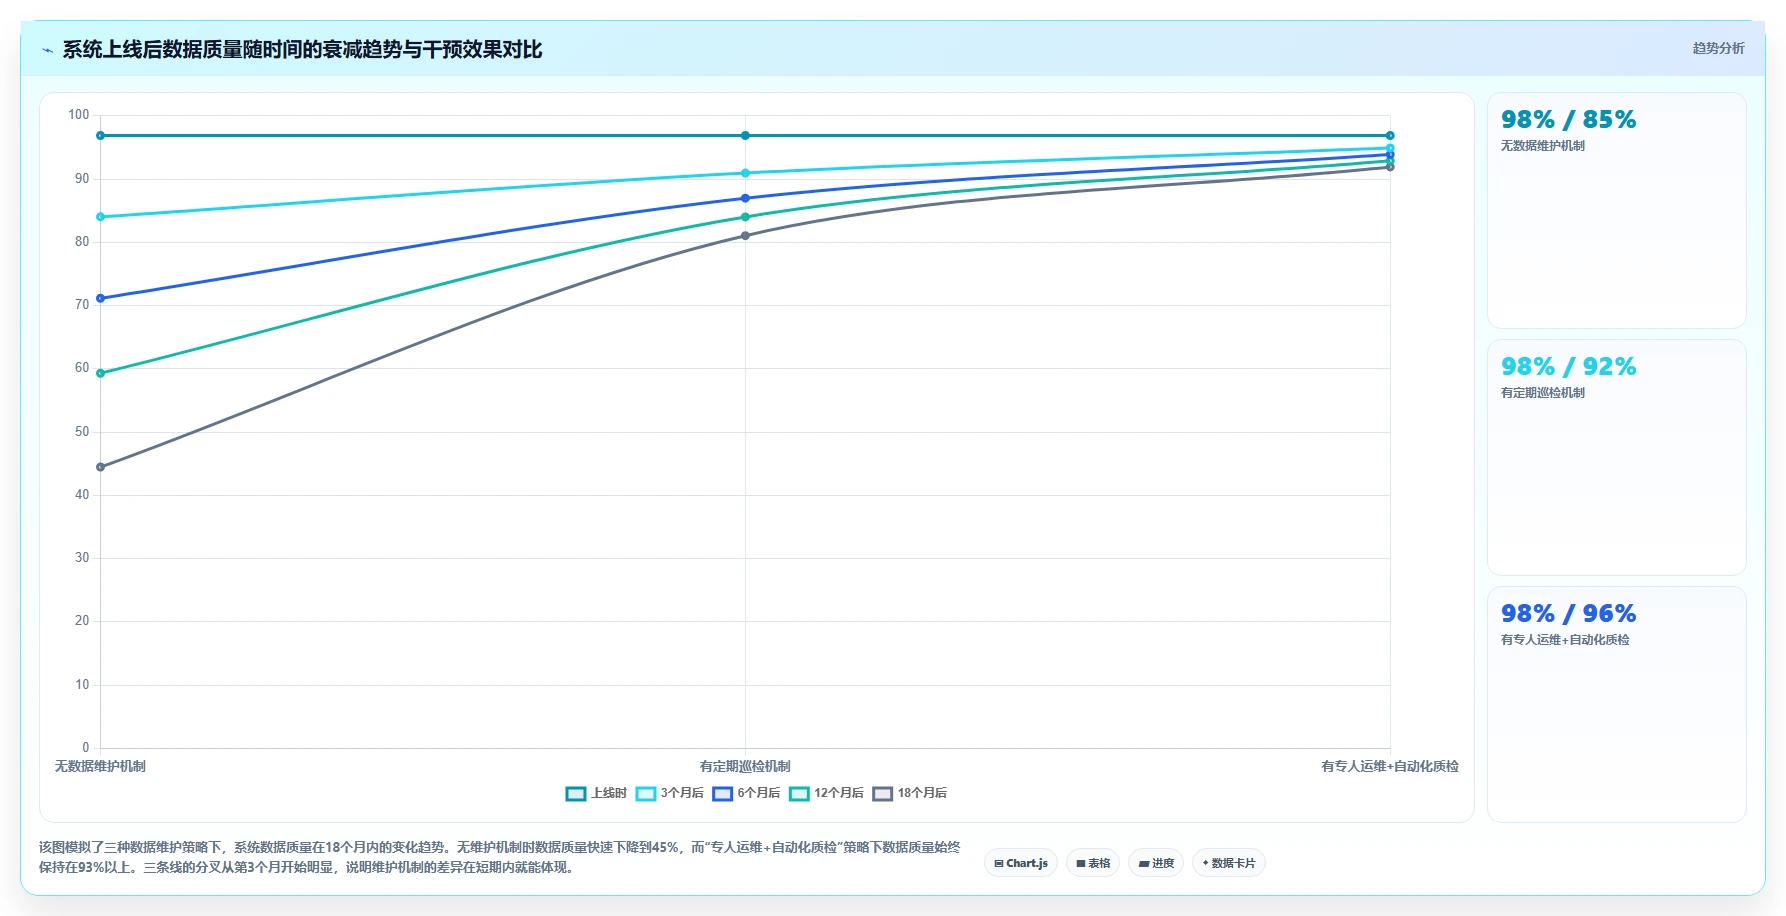Image resolution: width=1786 pixels, height=916 pixels.
Task: Toggle the 3个月后 series in the legend
Action: (x=670, y=793)
